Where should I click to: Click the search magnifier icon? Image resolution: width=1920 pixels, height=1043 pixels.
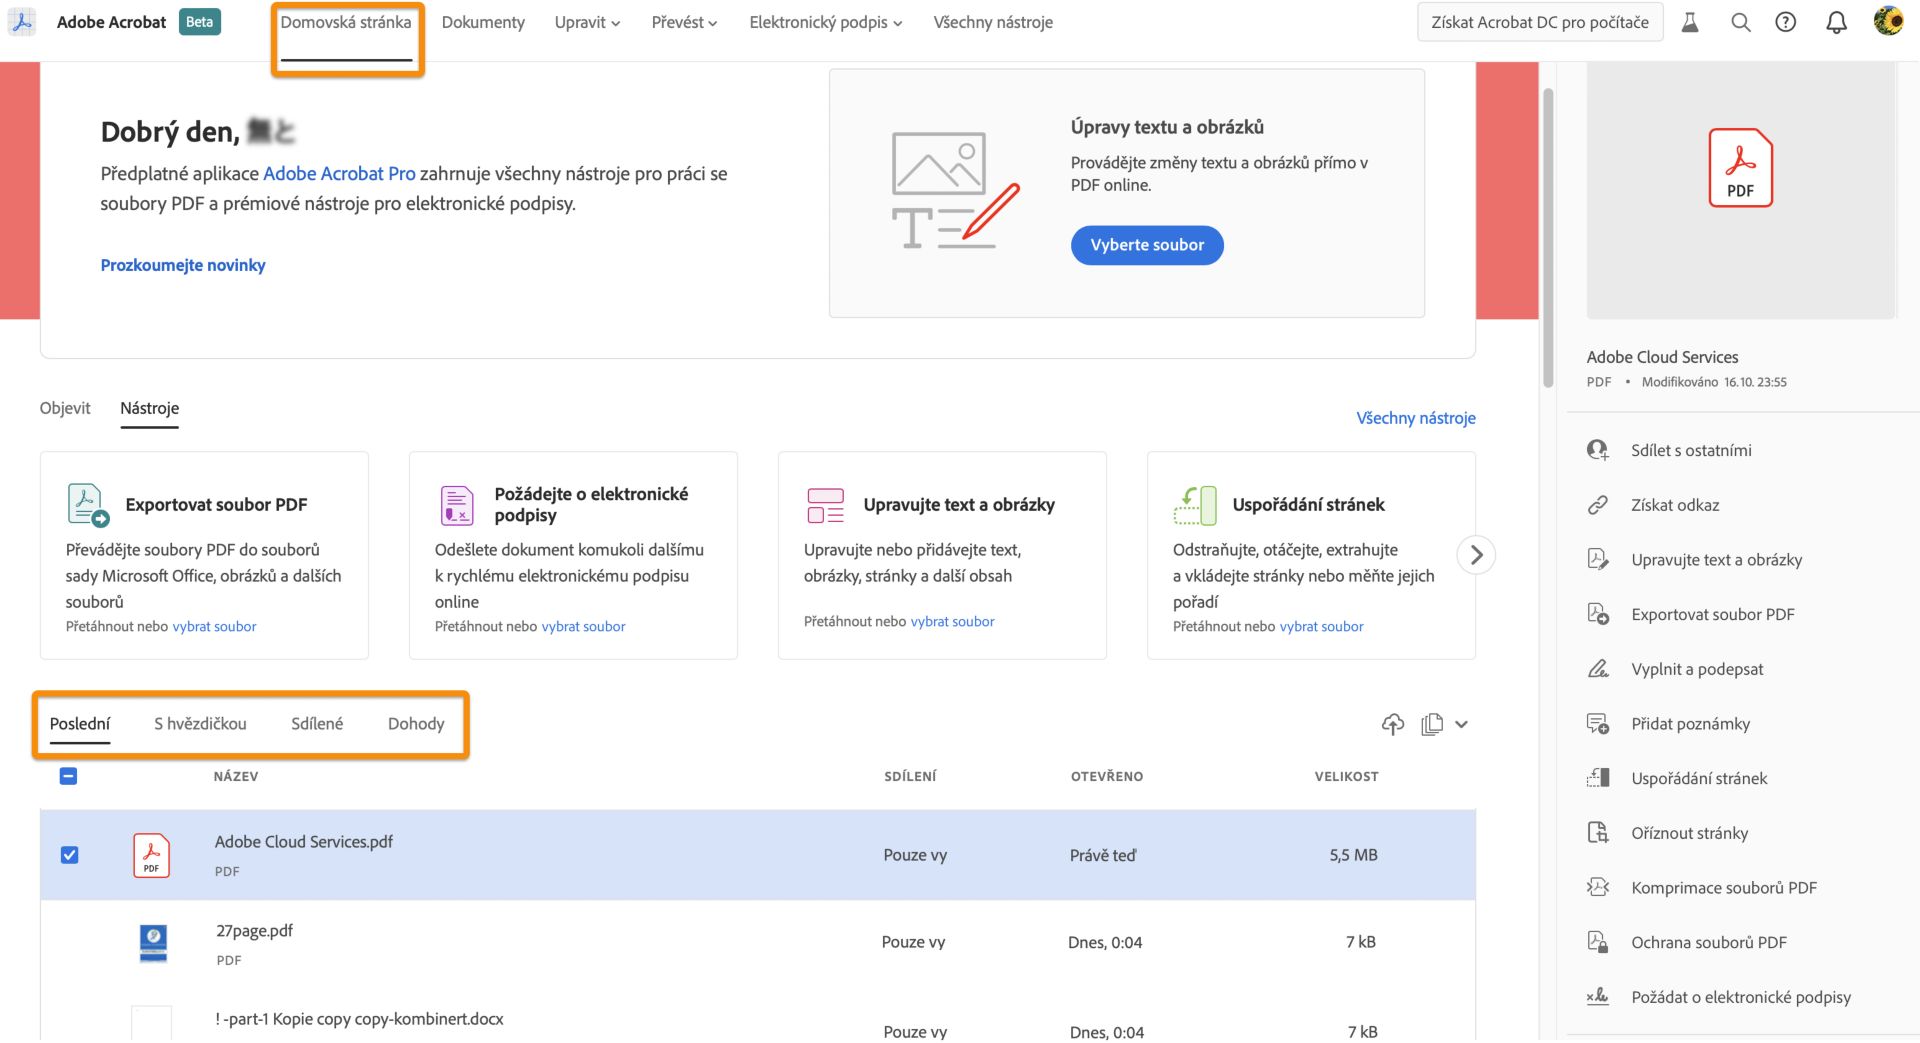[x=1741, y=22]
